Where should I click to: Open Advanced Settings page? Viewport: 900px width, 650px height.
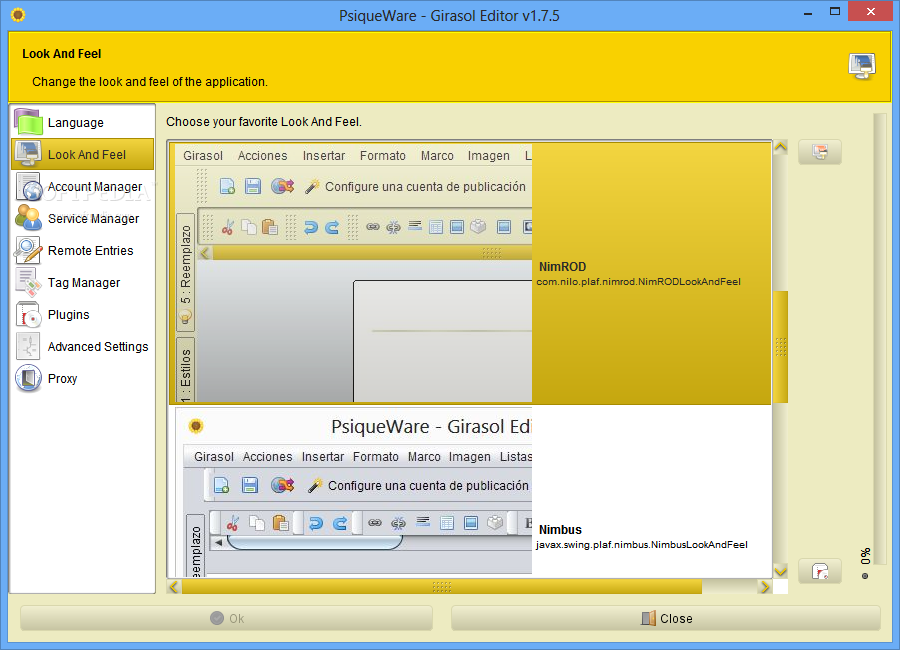pyautogui.click(x=83, y=347)
